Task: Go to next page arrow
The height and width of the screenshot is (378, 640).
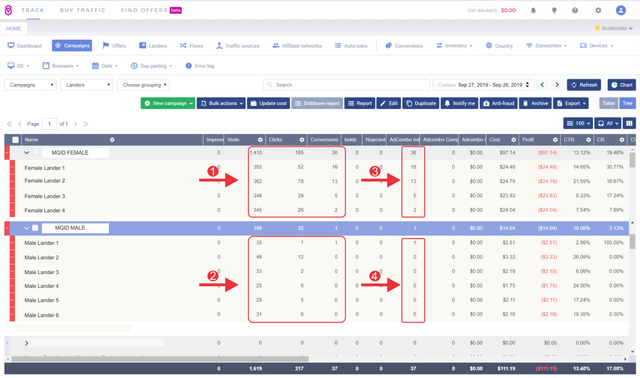Action: 75,124
